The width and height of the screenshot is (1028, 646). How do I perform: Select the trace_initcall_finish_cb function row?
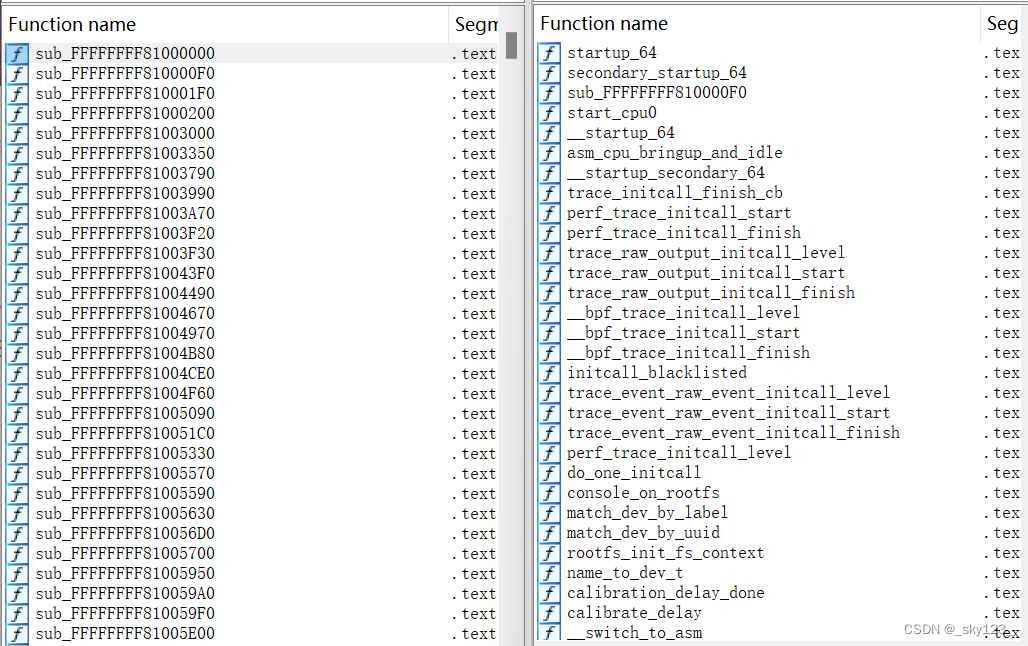(x=674, y=193)
